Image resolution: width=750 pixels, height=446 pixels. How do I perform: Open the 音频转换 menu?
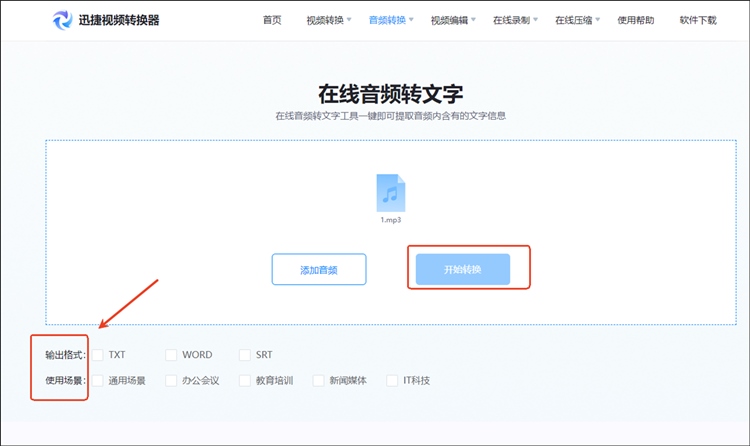pyautogui.click(x=387, y=20)
